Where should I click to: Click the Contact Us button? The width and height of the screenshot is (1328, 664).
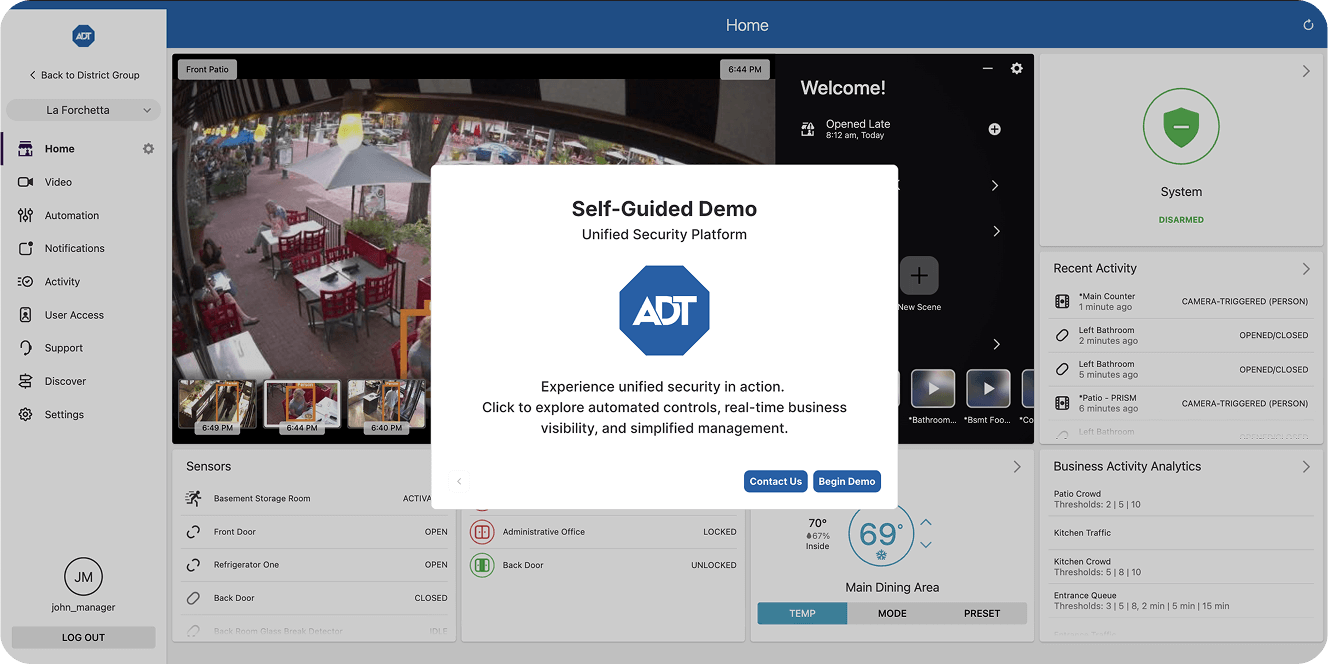point(776,481)
